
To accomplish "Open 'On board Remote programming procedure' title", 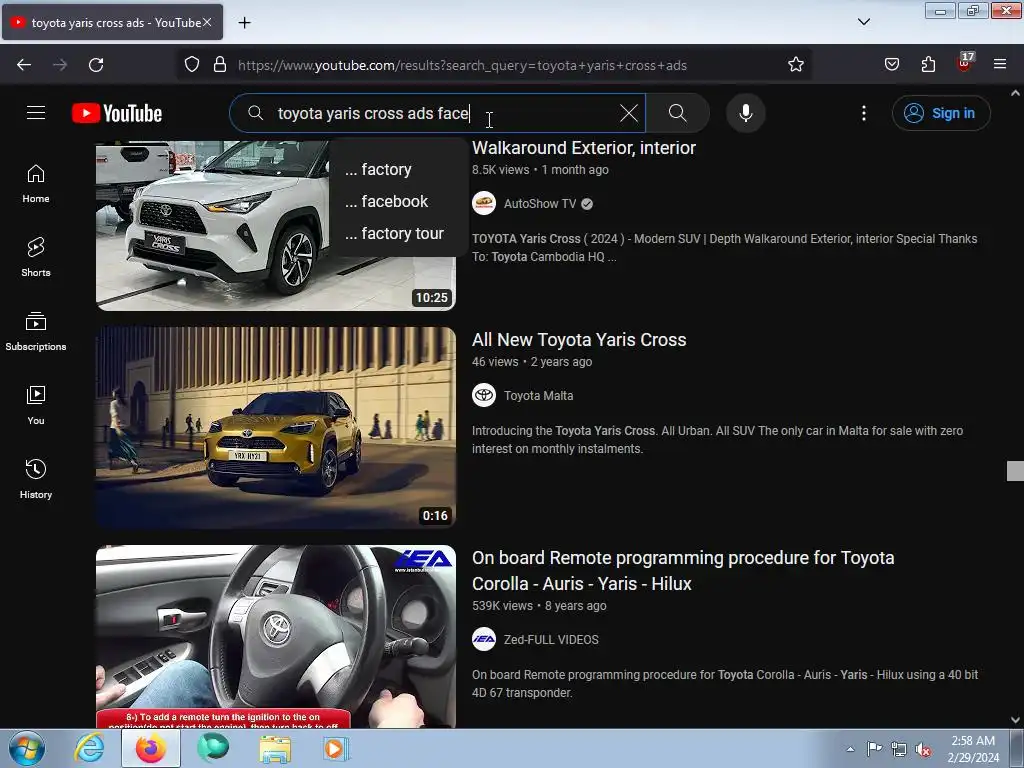I will tap(683, 571).
